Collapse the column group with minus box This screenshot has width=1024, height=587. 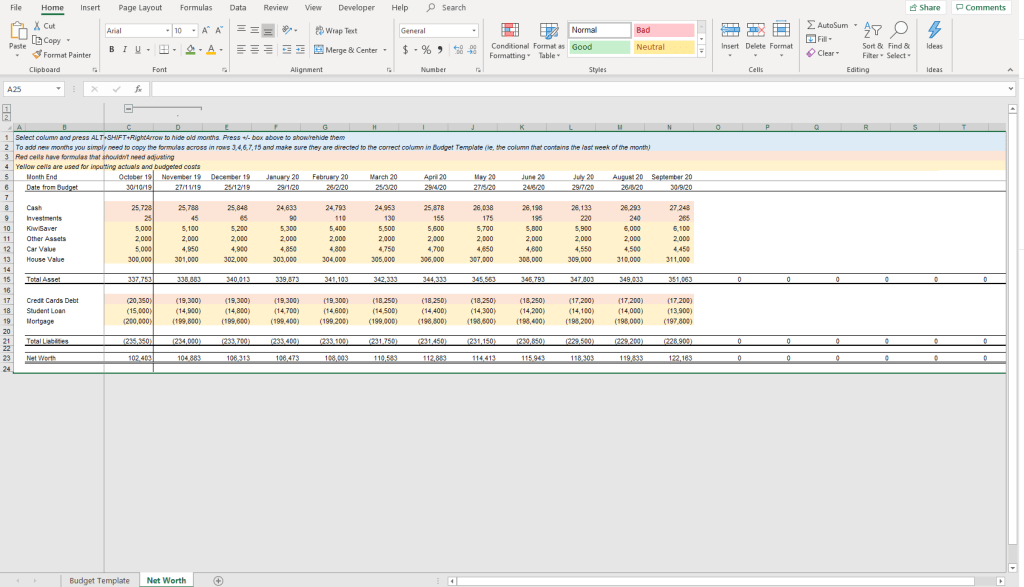coord(128,108)
